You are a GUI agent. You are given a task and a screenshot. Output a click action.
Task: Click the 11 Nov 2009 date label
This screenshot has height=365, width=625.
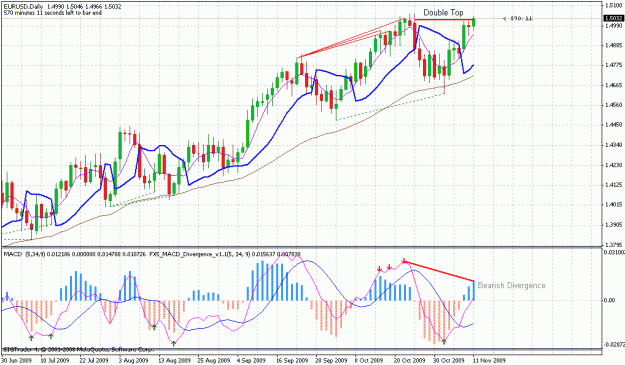pos(489,361)
